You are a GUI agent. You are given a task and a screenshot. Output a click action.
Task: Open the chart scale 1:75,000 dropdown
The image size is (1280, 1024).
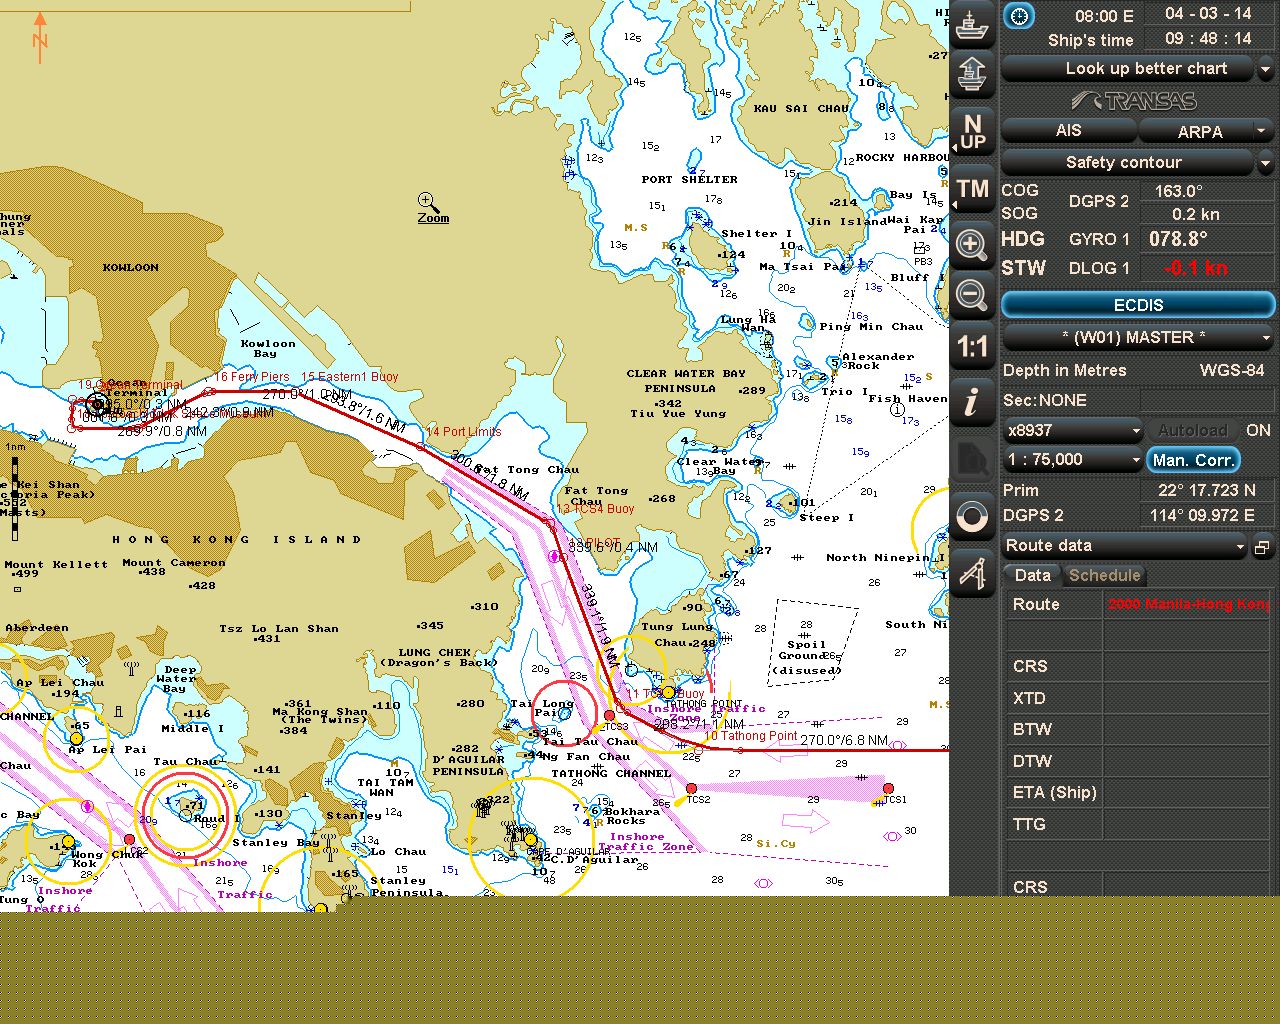[x=1074, y=460]
